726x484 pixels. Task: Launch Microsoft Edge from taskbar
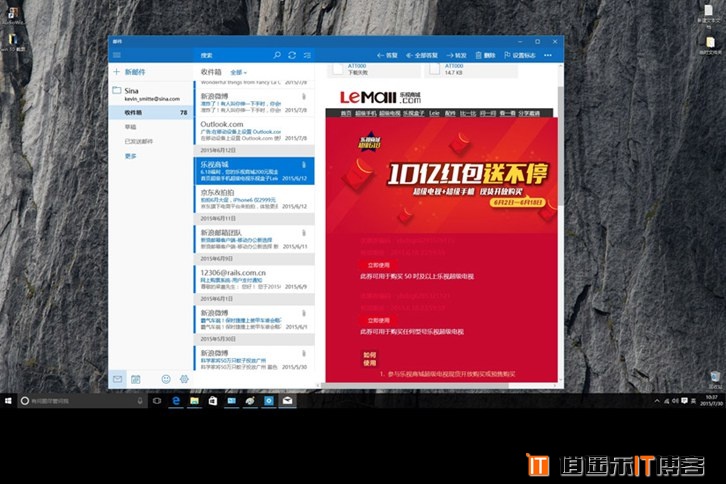176,401
